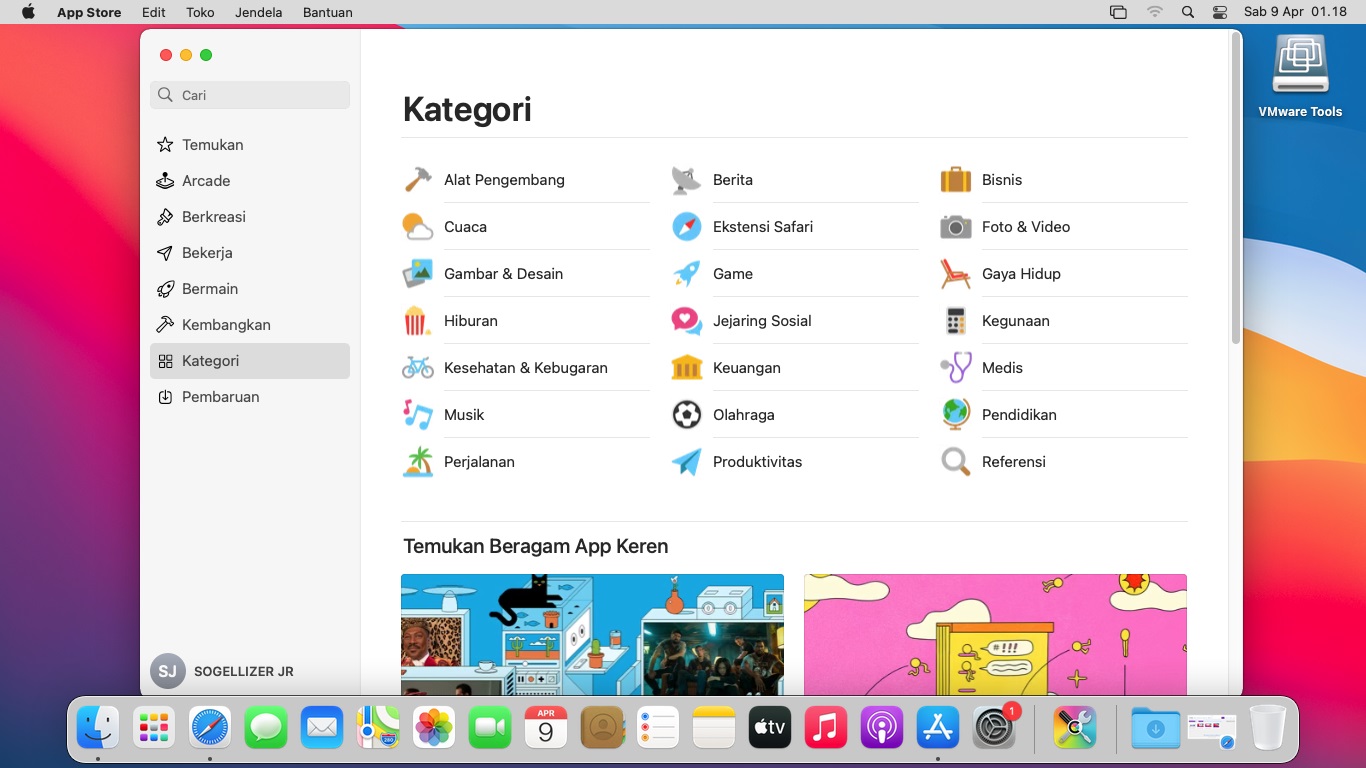Open Launchpad from the Dock
1366x768 pixels.
[154, 728]
